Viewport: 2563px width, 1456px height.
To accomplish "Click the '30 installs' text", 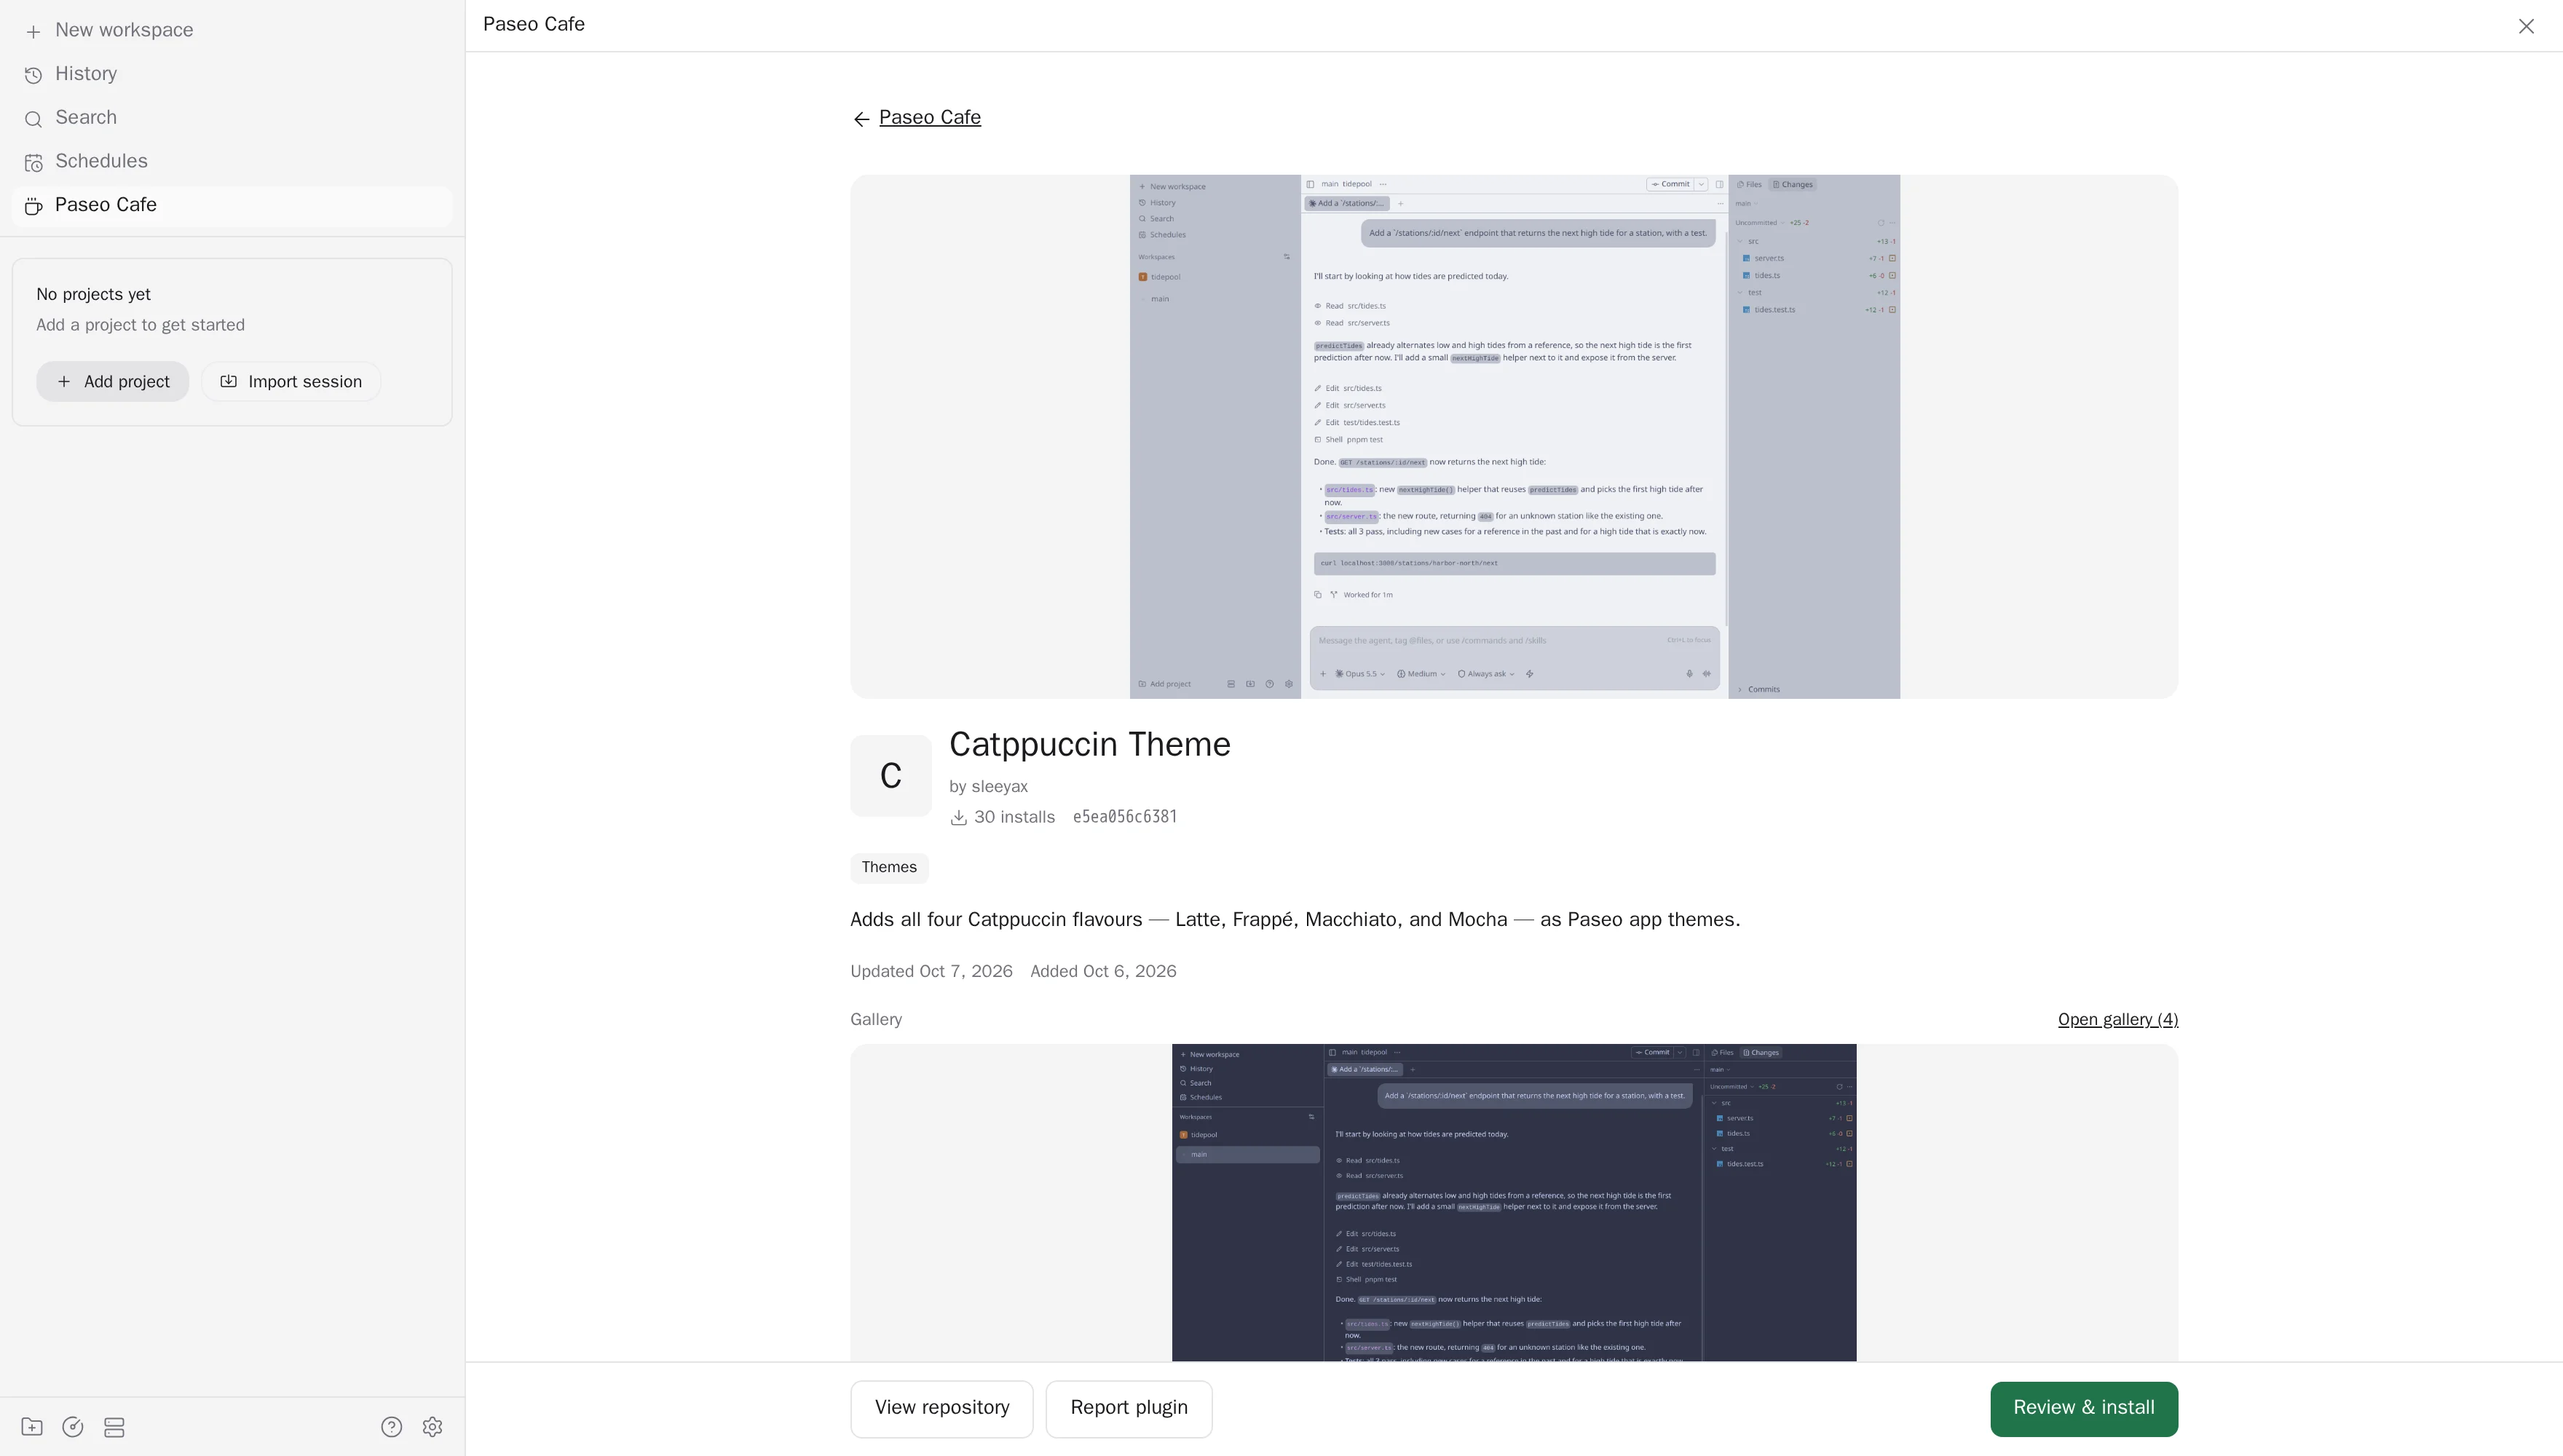I will pyautogui.click(x=1014, y=817).
